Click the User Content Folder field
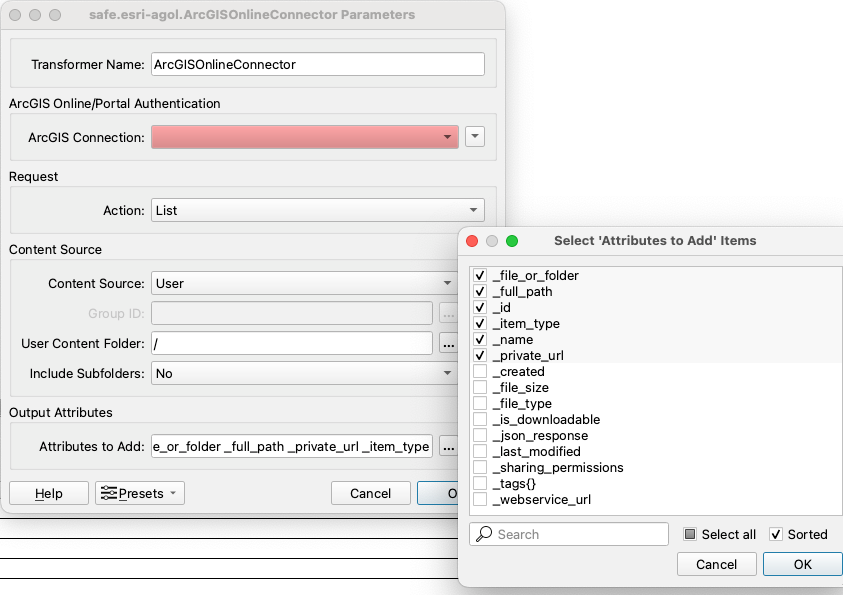 tap(292, 343)
